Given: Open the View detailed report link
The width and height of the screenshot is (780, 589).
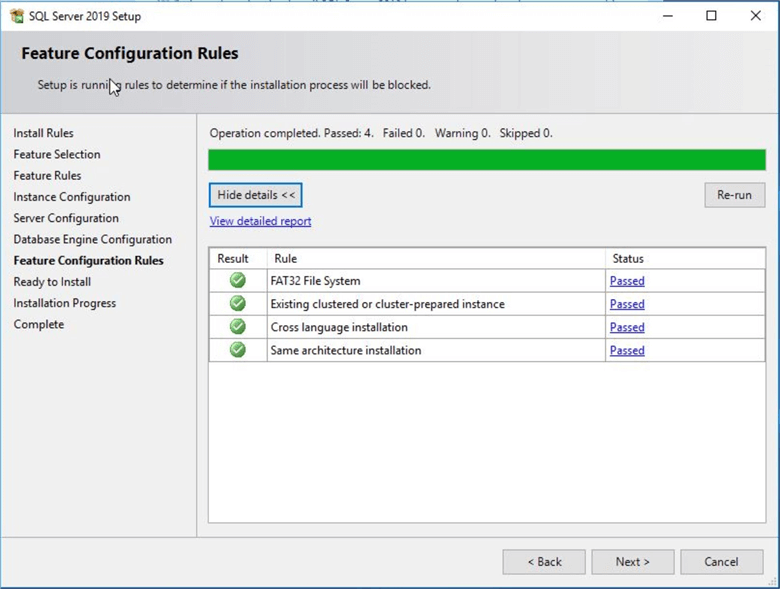Looking at the screenshot, I should (x=260, y=221).
